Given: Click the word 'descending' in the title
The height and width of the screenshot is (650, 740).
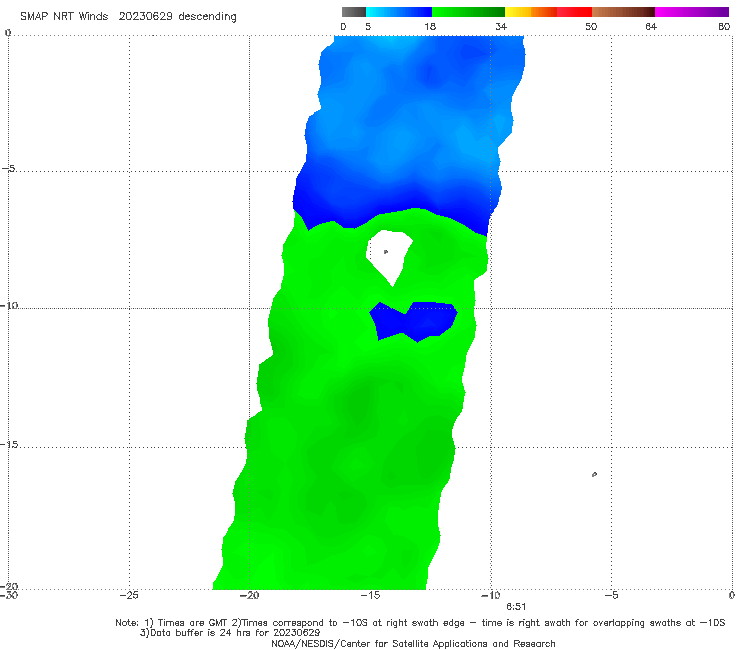Looking at the screenshot, I should pyautogui.click(x=208, y=17).
